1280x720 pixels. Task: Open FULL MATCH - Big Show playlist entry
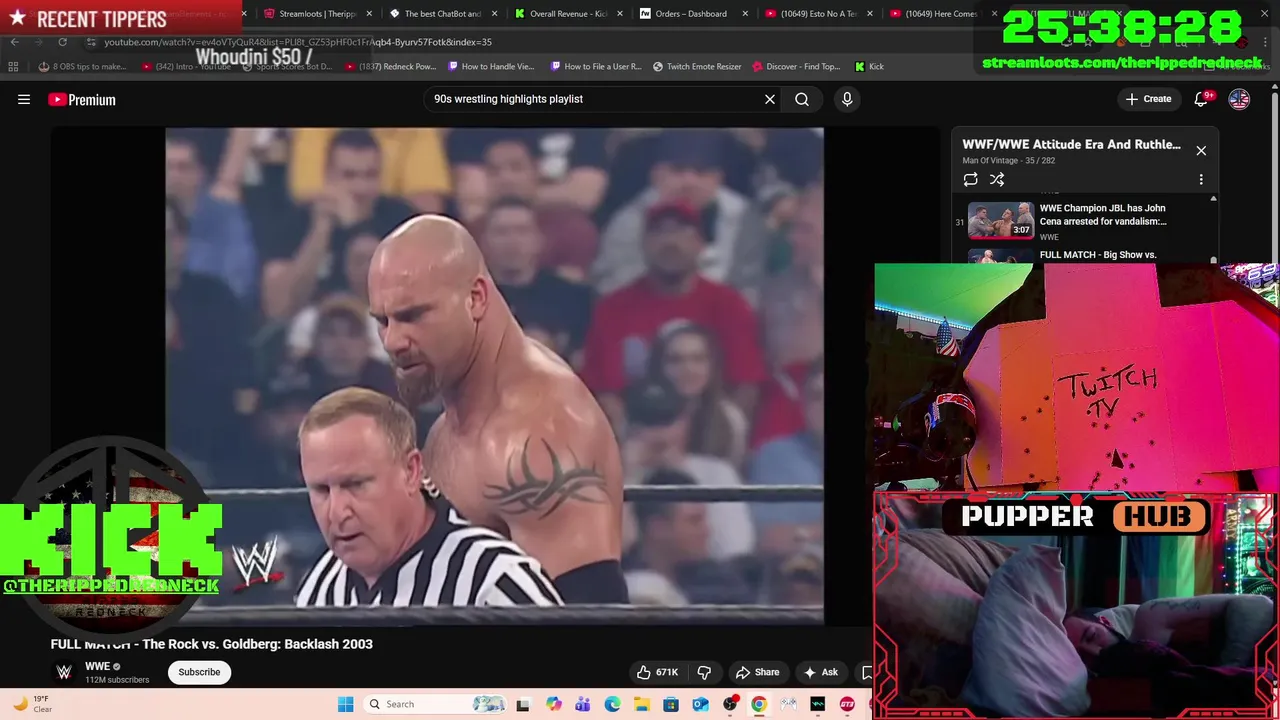point(1098,255)
